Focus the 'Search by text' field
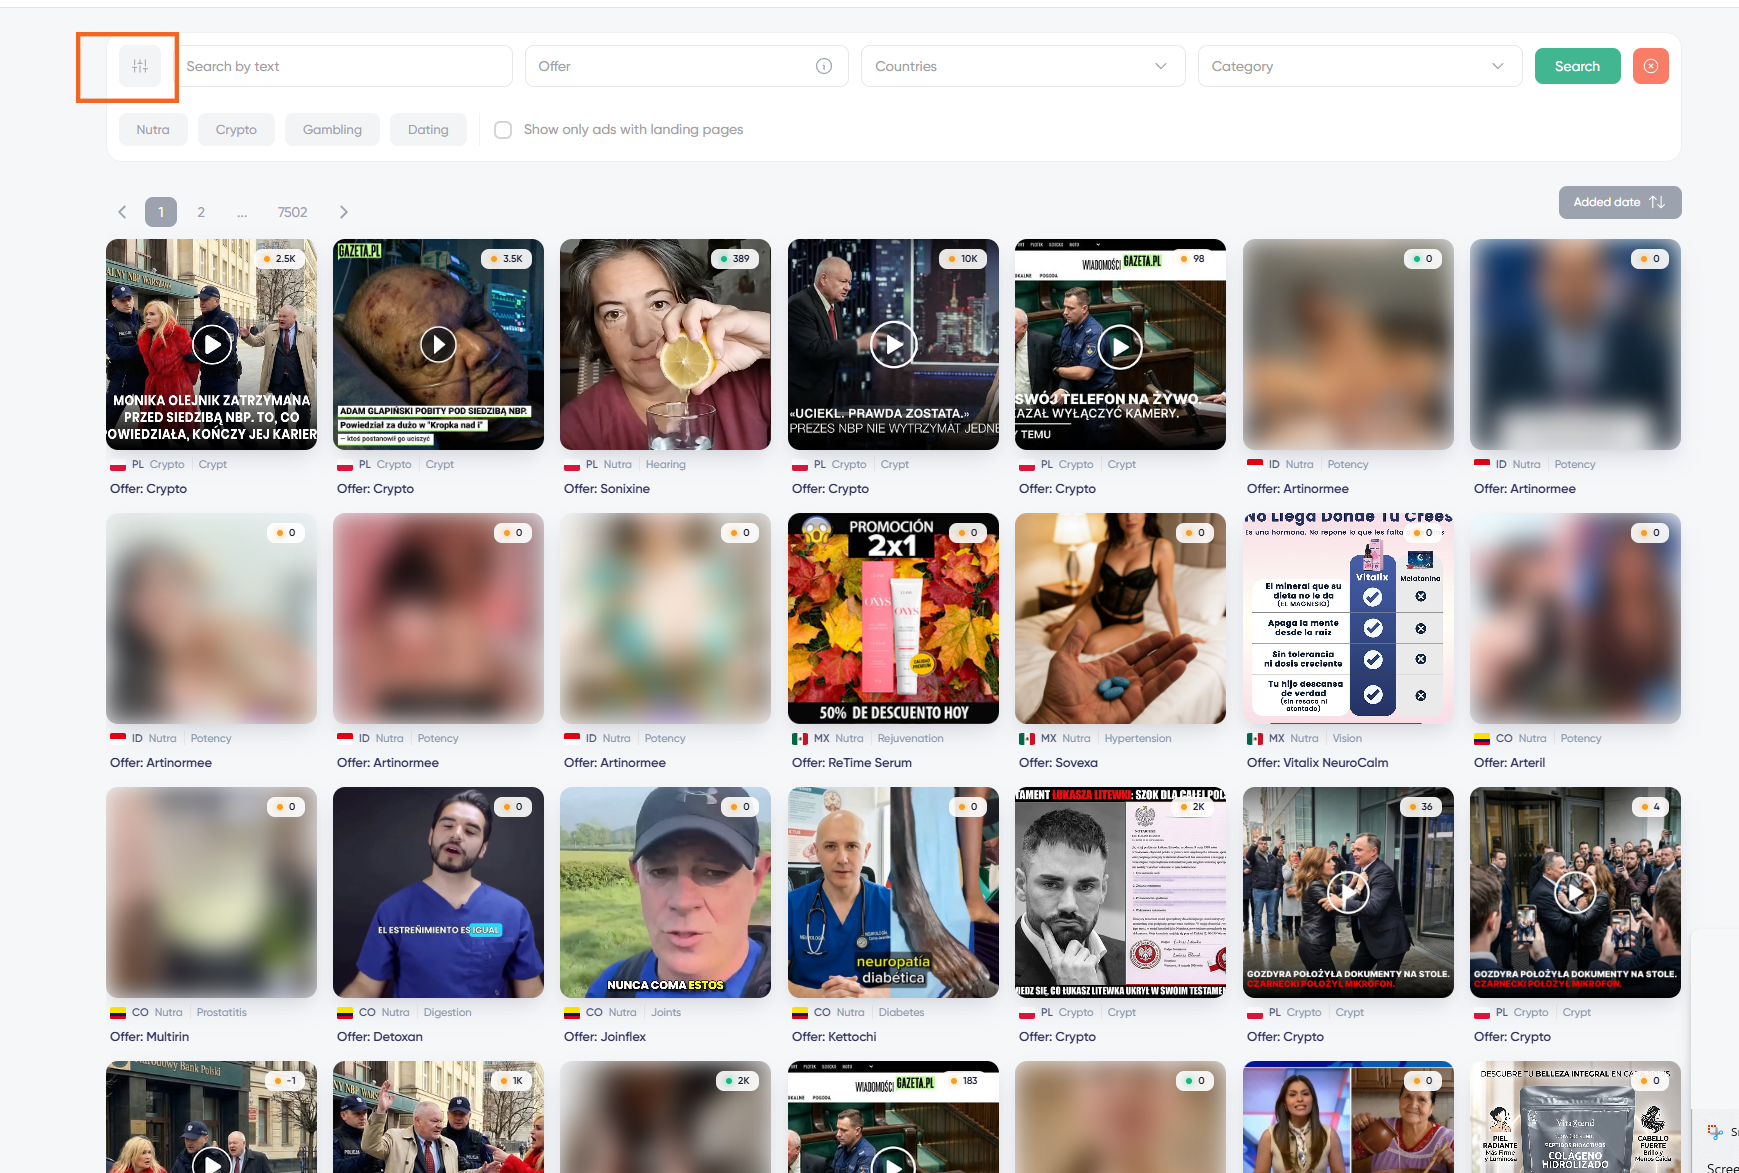Viewport: 1739px width, 1173px height. point(346,66)
